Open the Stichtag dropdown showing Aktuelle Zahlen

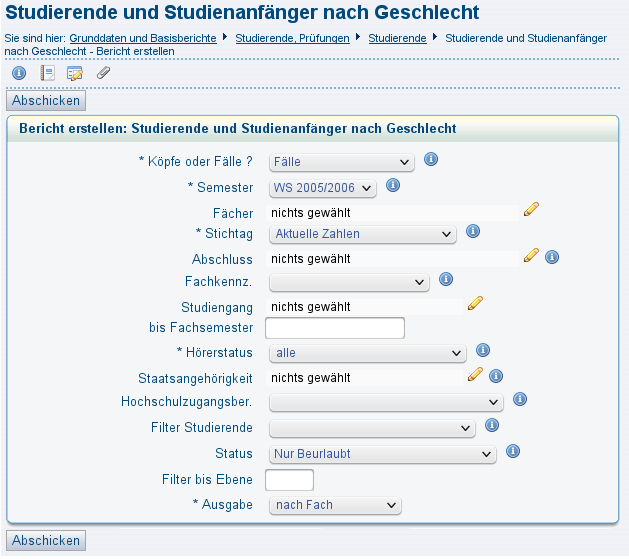[363, 234]
